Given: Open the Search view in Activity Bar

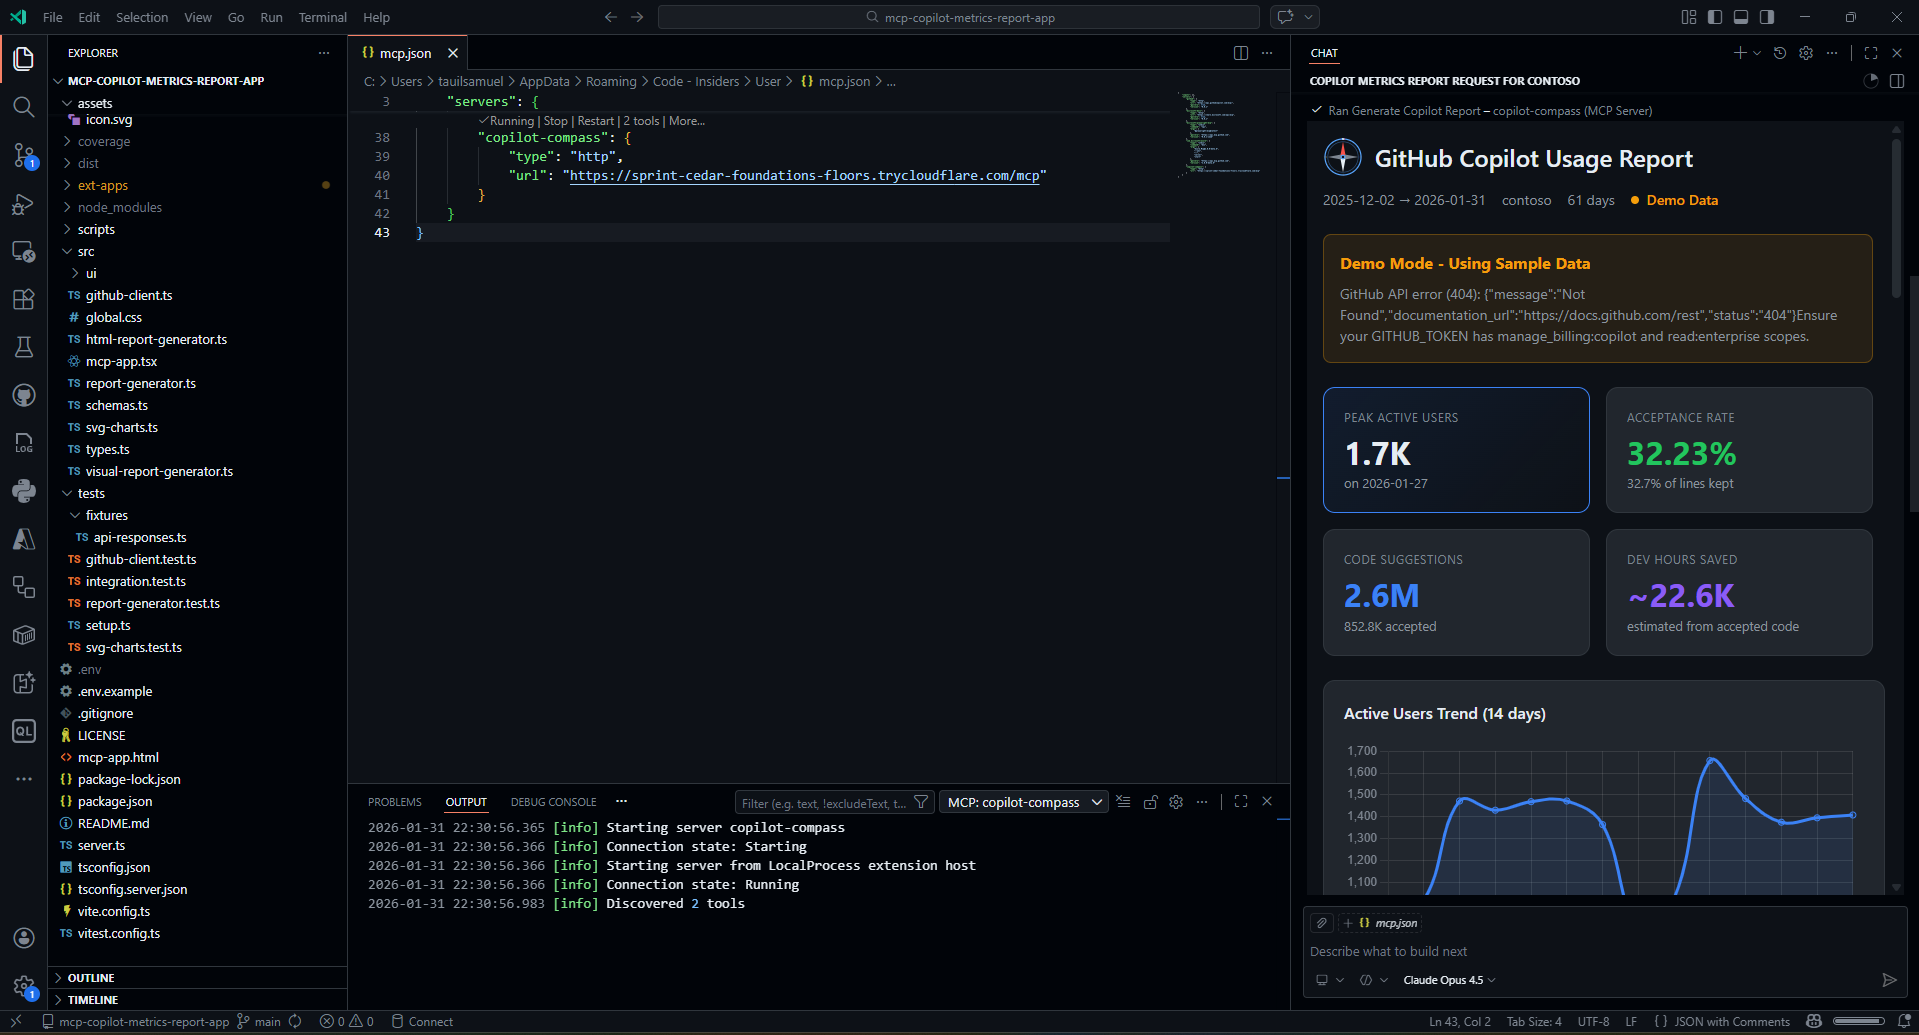Looking at the screenshot, I should point(24,107).
